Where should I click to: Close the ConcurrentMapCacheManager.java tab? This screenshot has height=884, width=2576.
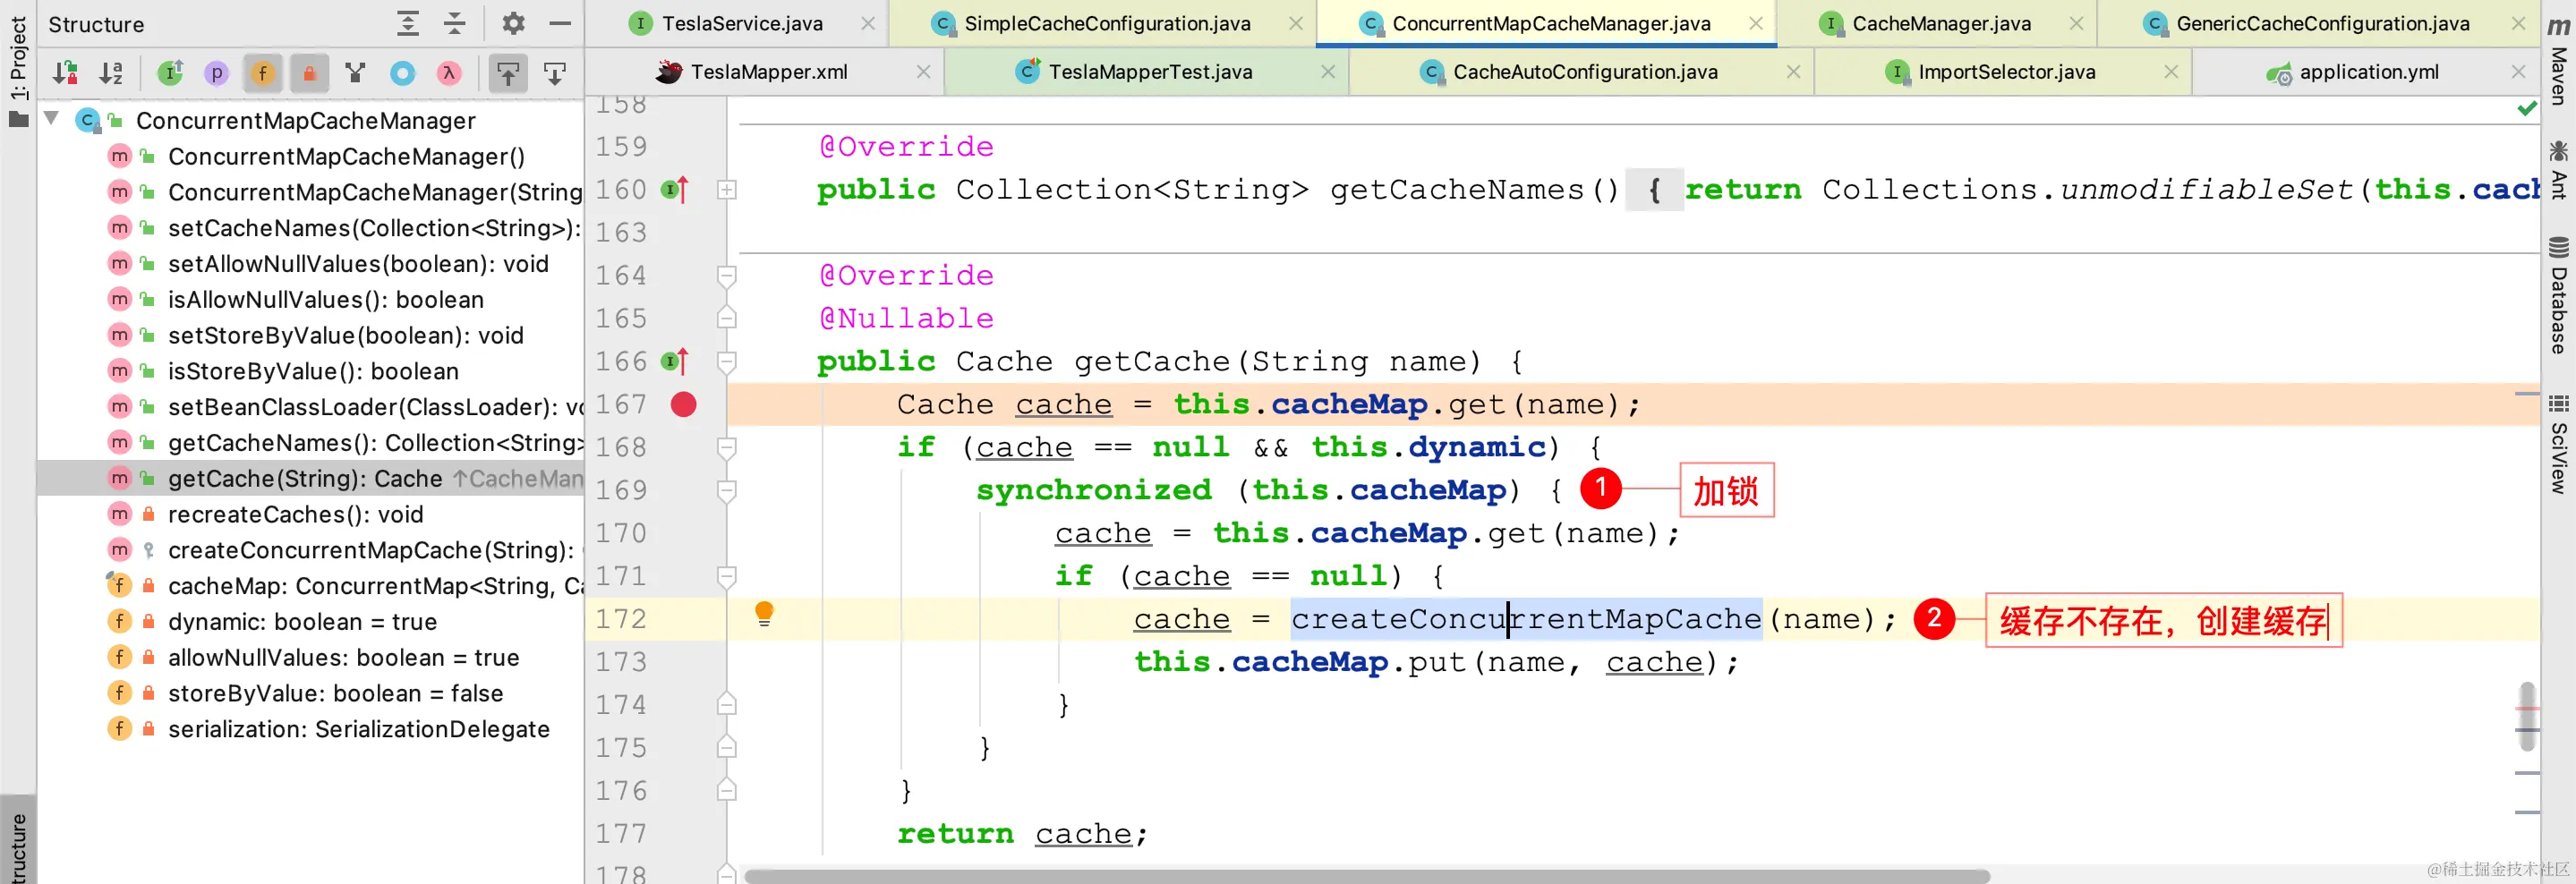(x=1756, y=23)
